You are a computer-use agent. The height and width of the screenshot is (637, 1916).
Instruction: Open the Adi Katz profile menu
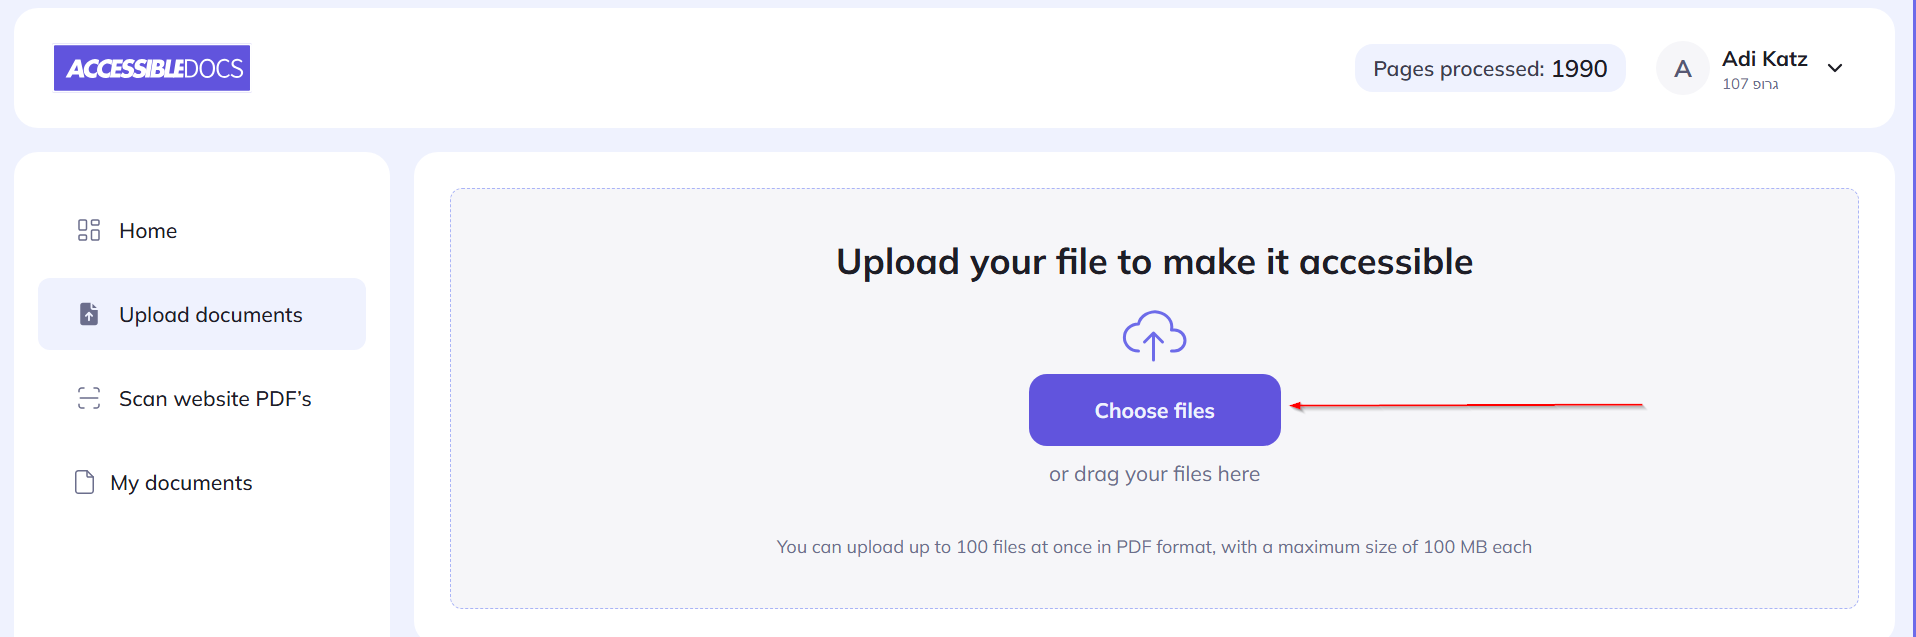(x=1764, y=58)
